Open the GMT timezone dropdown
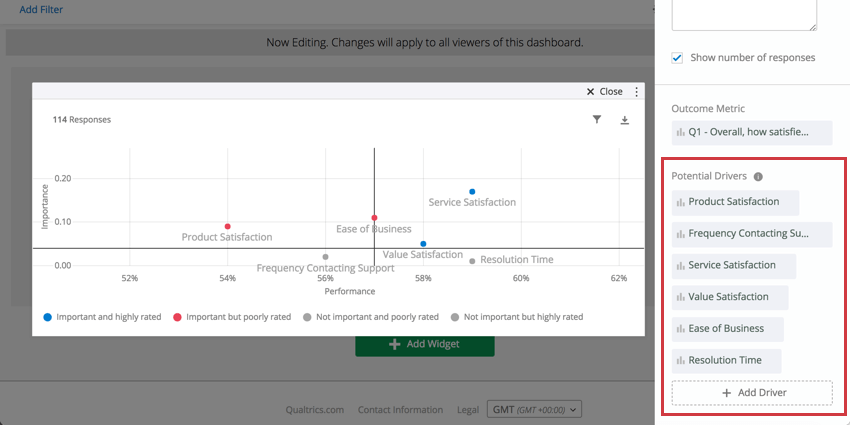Screen dimensions: 850x425 coord(535,409)
